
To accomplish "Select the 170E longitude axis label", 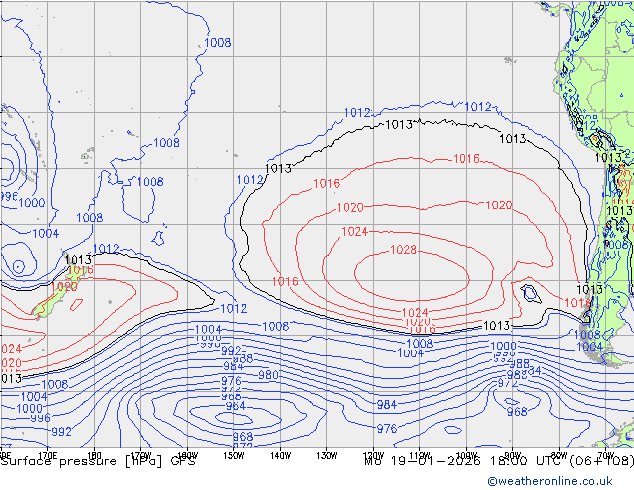I will click(47, 456).
